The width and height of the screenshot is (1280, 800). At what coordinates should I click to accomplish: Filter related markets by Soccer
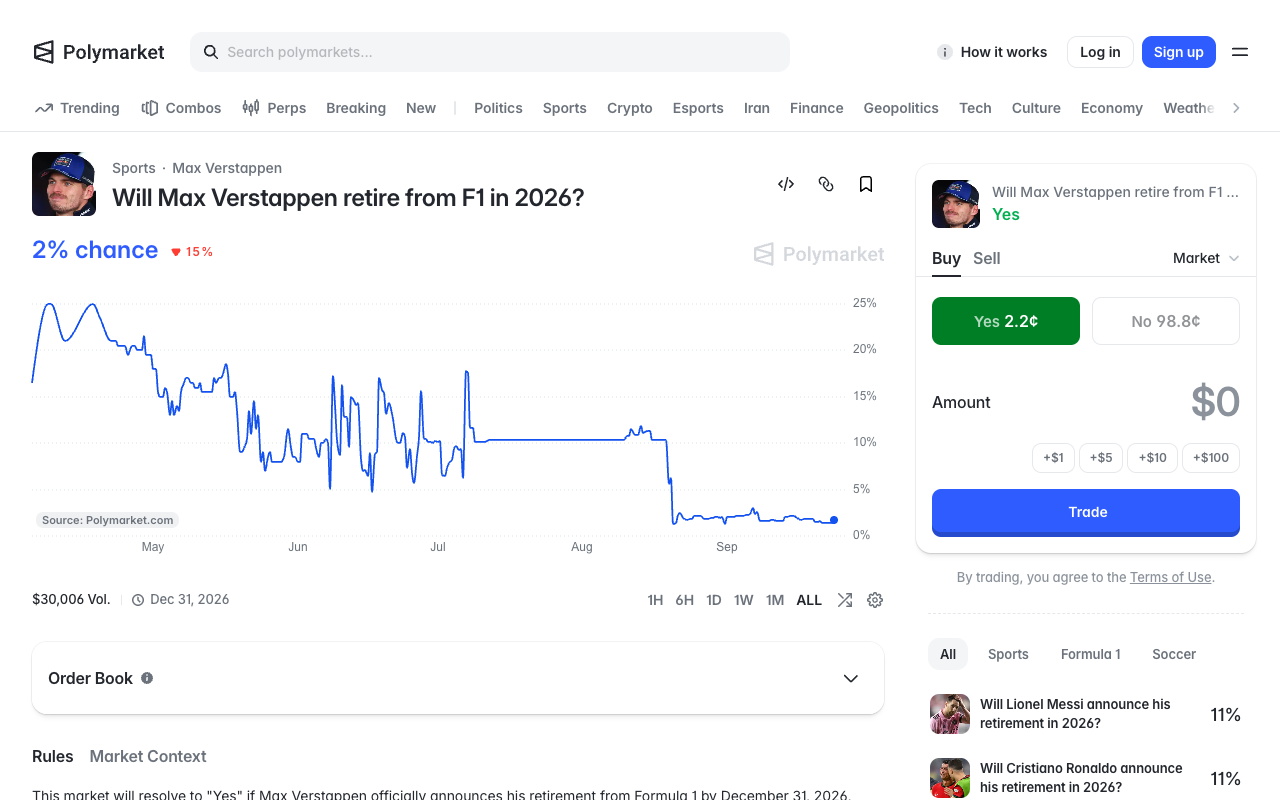coord(1174,654)
